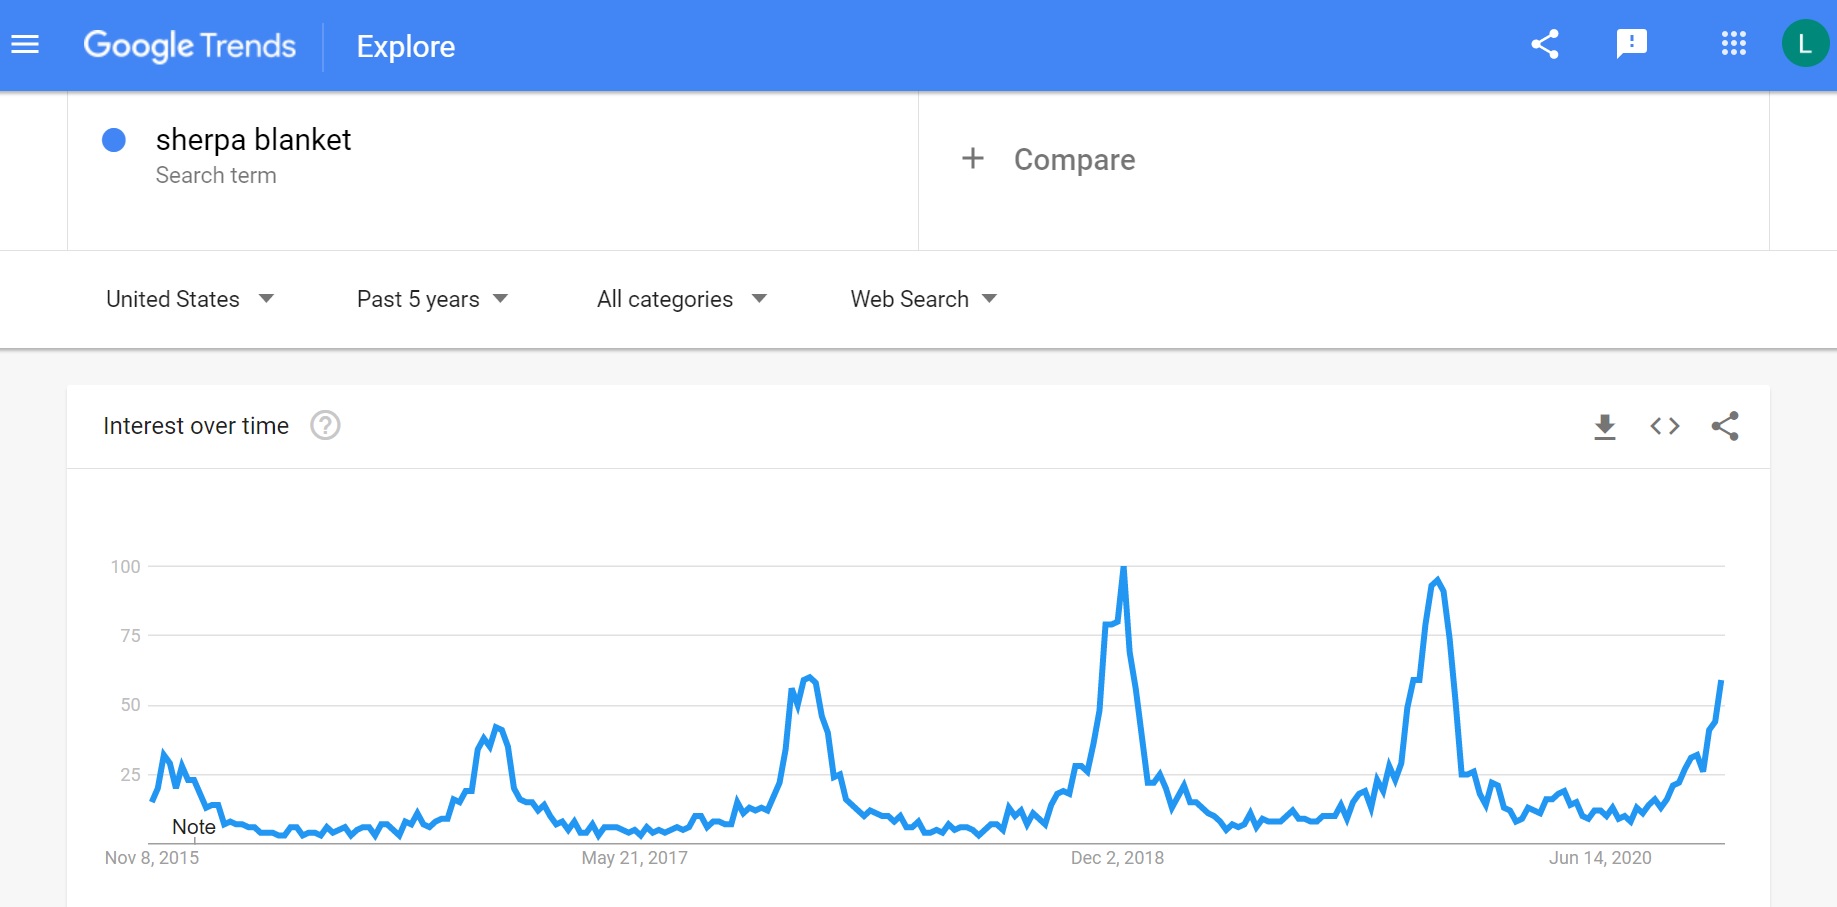Viewport: 1837px width, 907px height.
Task: Go to the Explore section
Action: 406,47
